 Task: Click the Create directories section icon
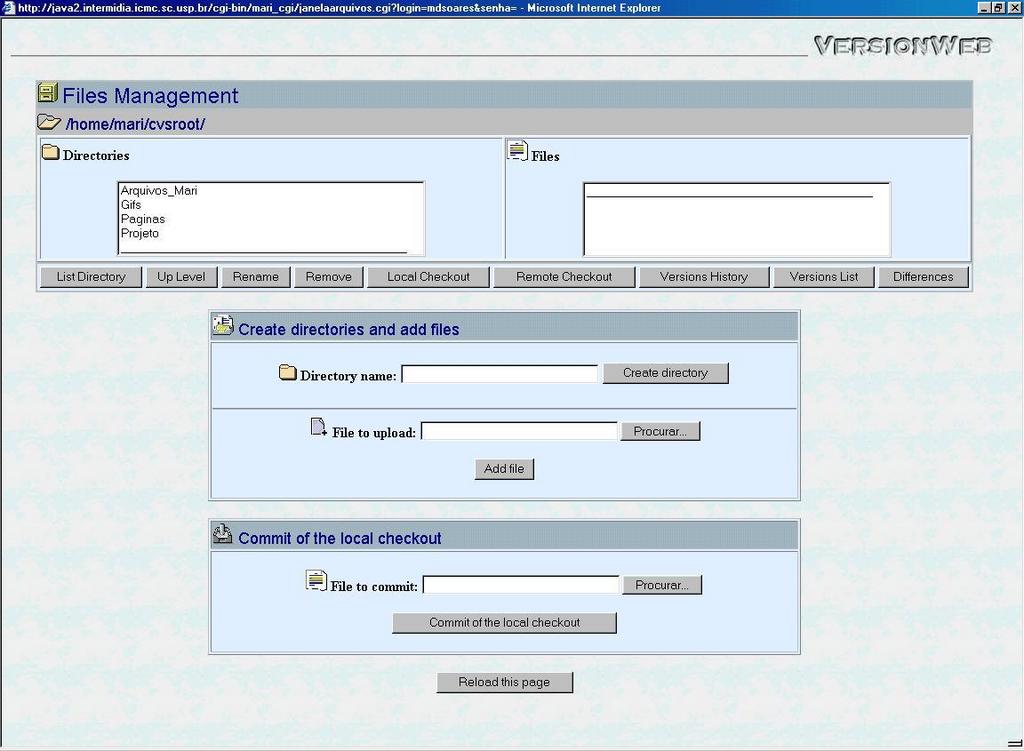tap(223, 326)
